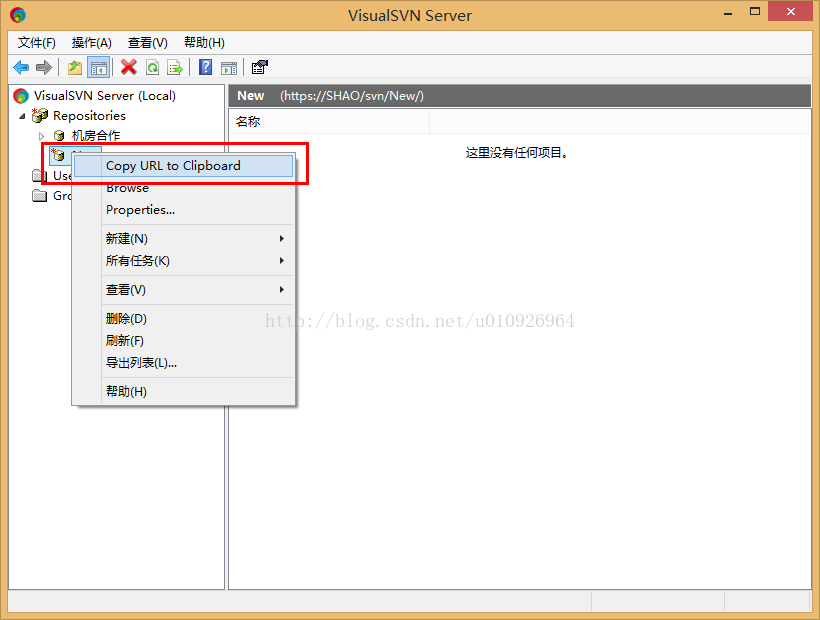820x620 pixels.
Task: Click the Groups folder icon
Action: click(40, 196)
